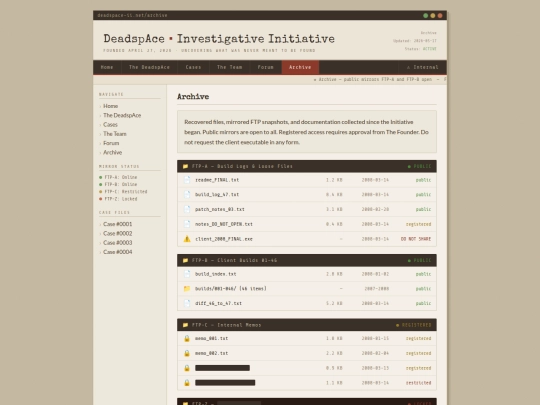Image resolution: width=540 pixels, height=405 pixels.
Task: Click the folder icon in FTP-B header
Action: coord(185,260)
